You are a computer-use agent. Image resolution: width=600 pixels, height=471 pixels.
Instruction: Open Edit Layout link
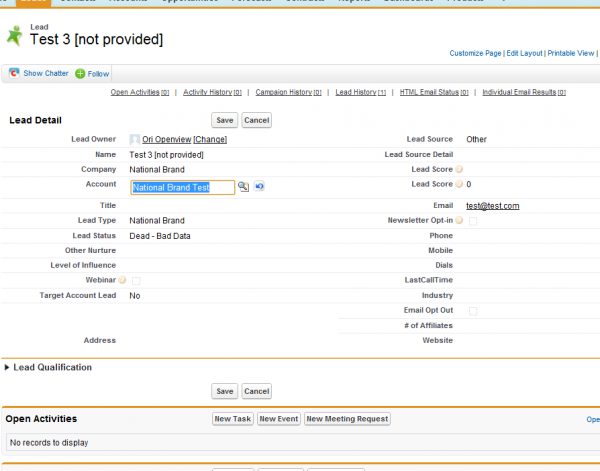click(524, 53)
